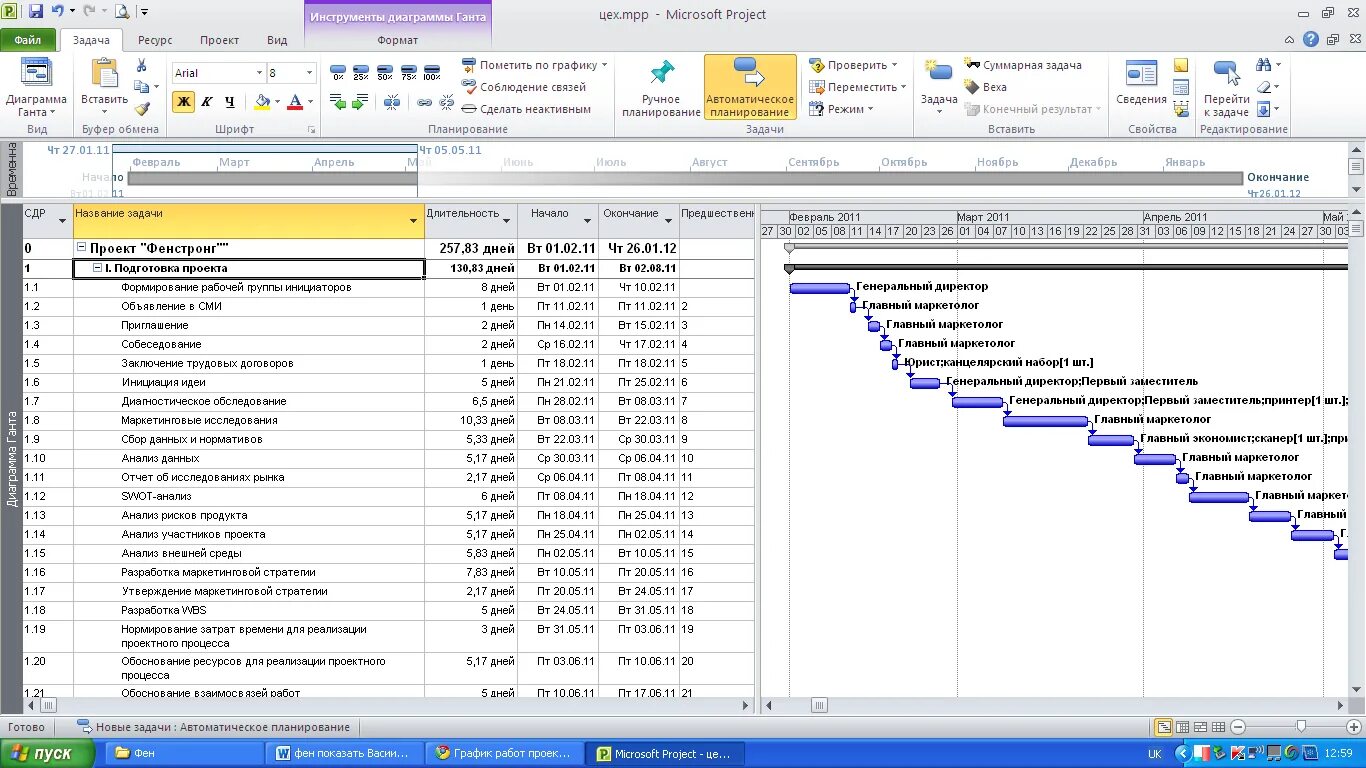Open the font size 8 dropdown

click(309, 73)
